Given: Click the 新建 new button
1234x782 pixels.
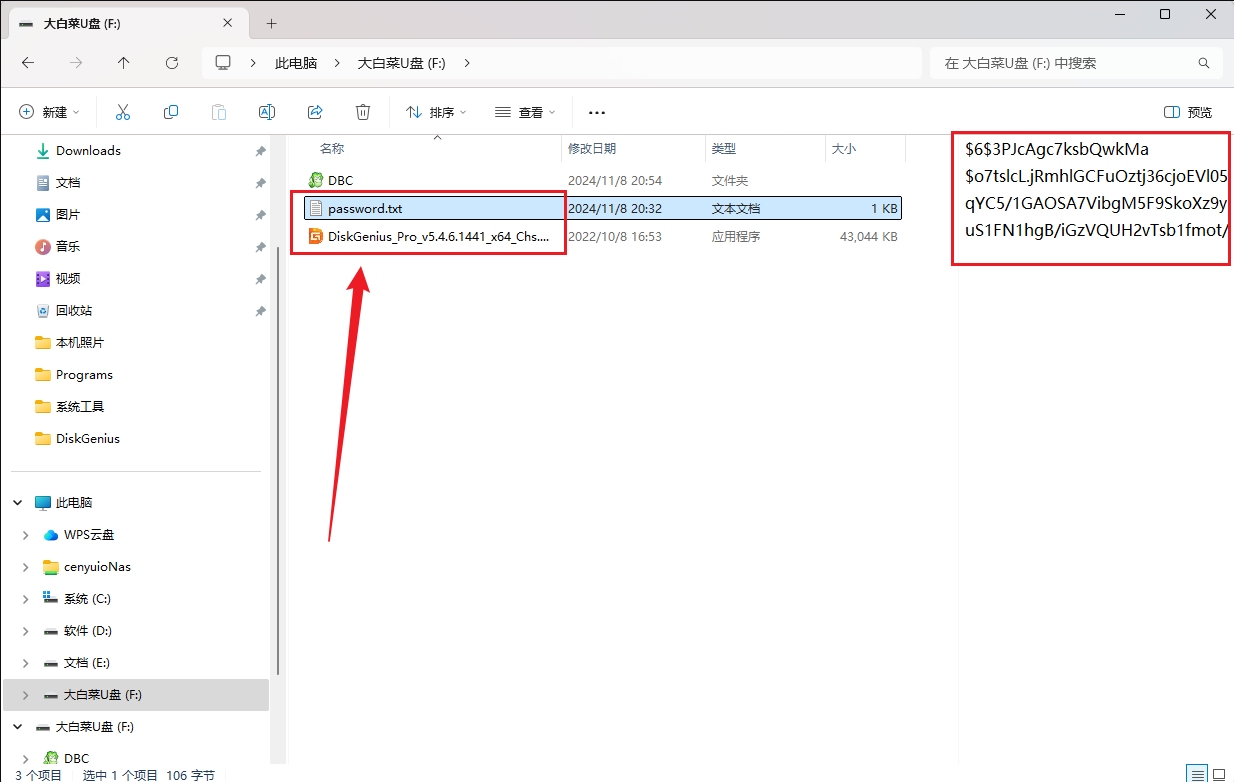Looking at the screenshot, I should pyautogui.click(x=50, y=112).
